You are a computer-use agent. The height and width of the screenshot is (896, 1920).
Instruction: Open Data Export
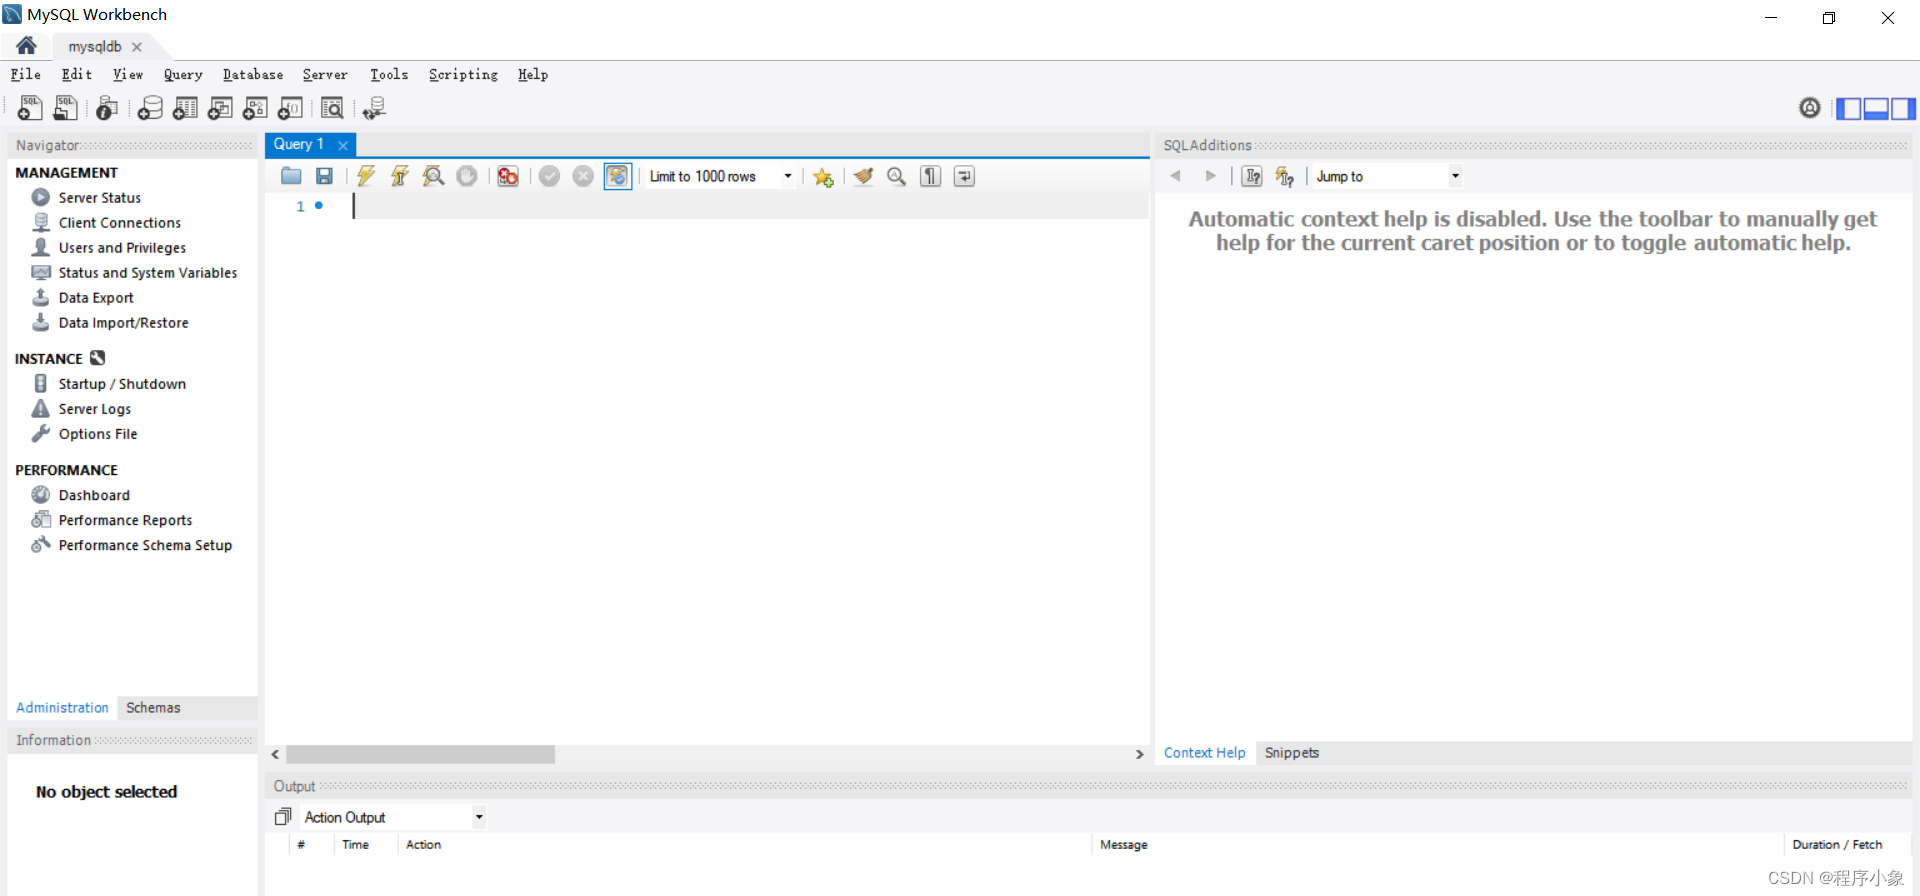[96, 298]
